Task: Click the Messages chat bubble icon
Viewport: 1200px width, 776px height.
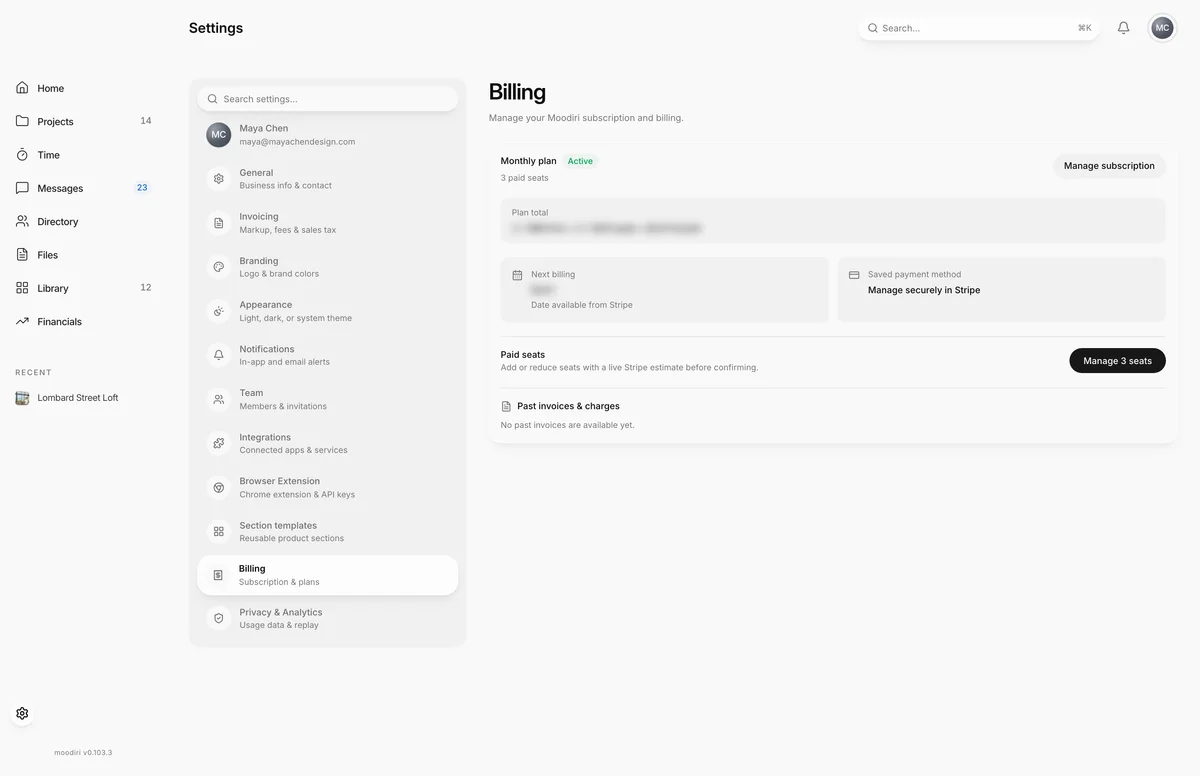Action: (22, 188)
